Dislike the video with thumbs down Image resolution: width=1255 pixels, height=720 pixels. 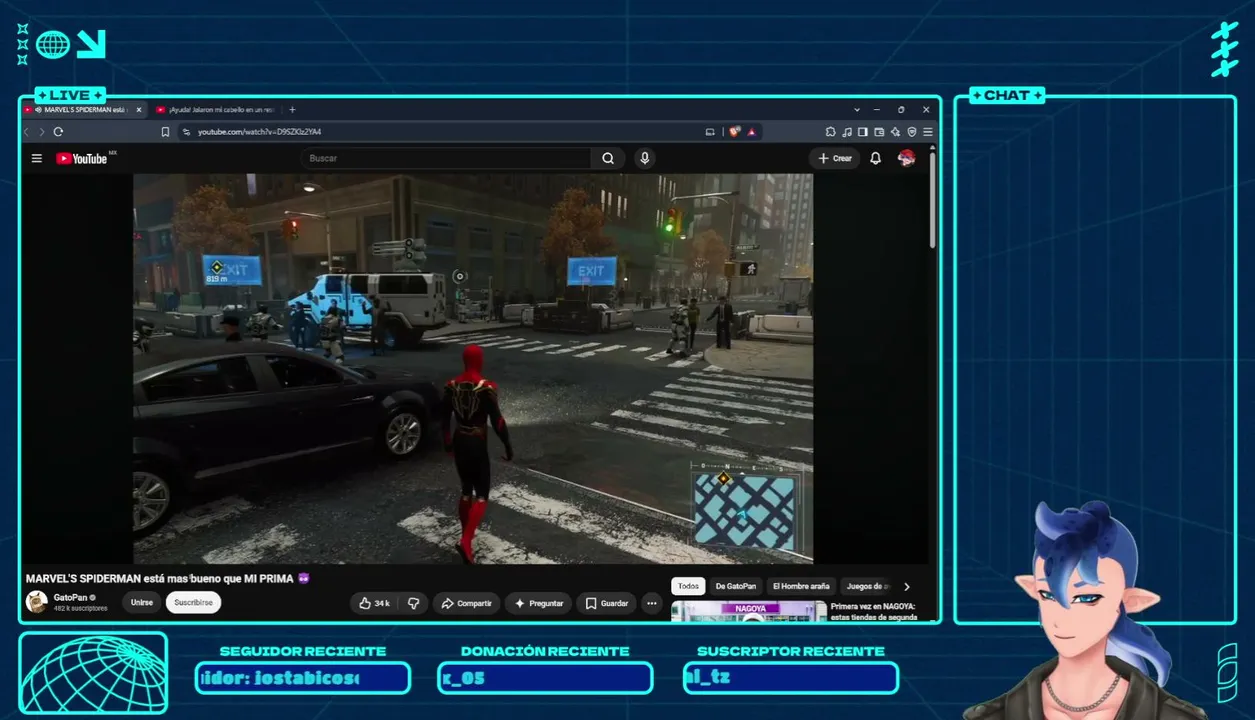413,603
